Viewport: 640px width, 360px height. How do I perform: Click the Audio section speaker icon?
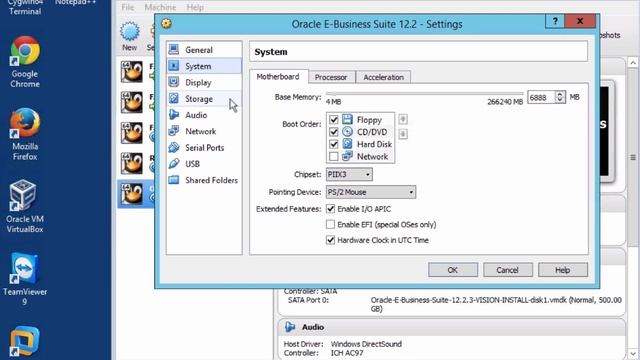(290, 327)
